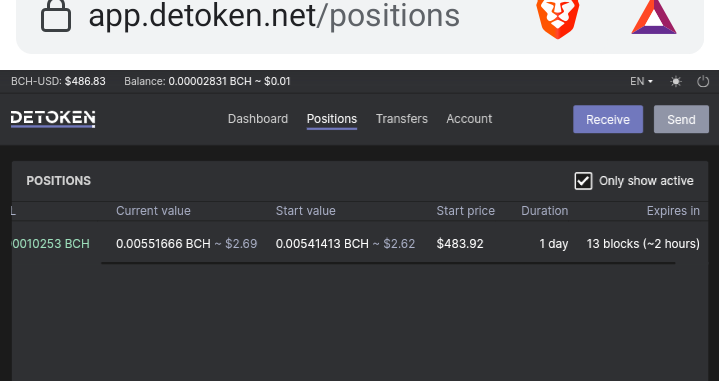
Task: Open Brave Rewards triangle icon
Action: (x=654, y=17)
